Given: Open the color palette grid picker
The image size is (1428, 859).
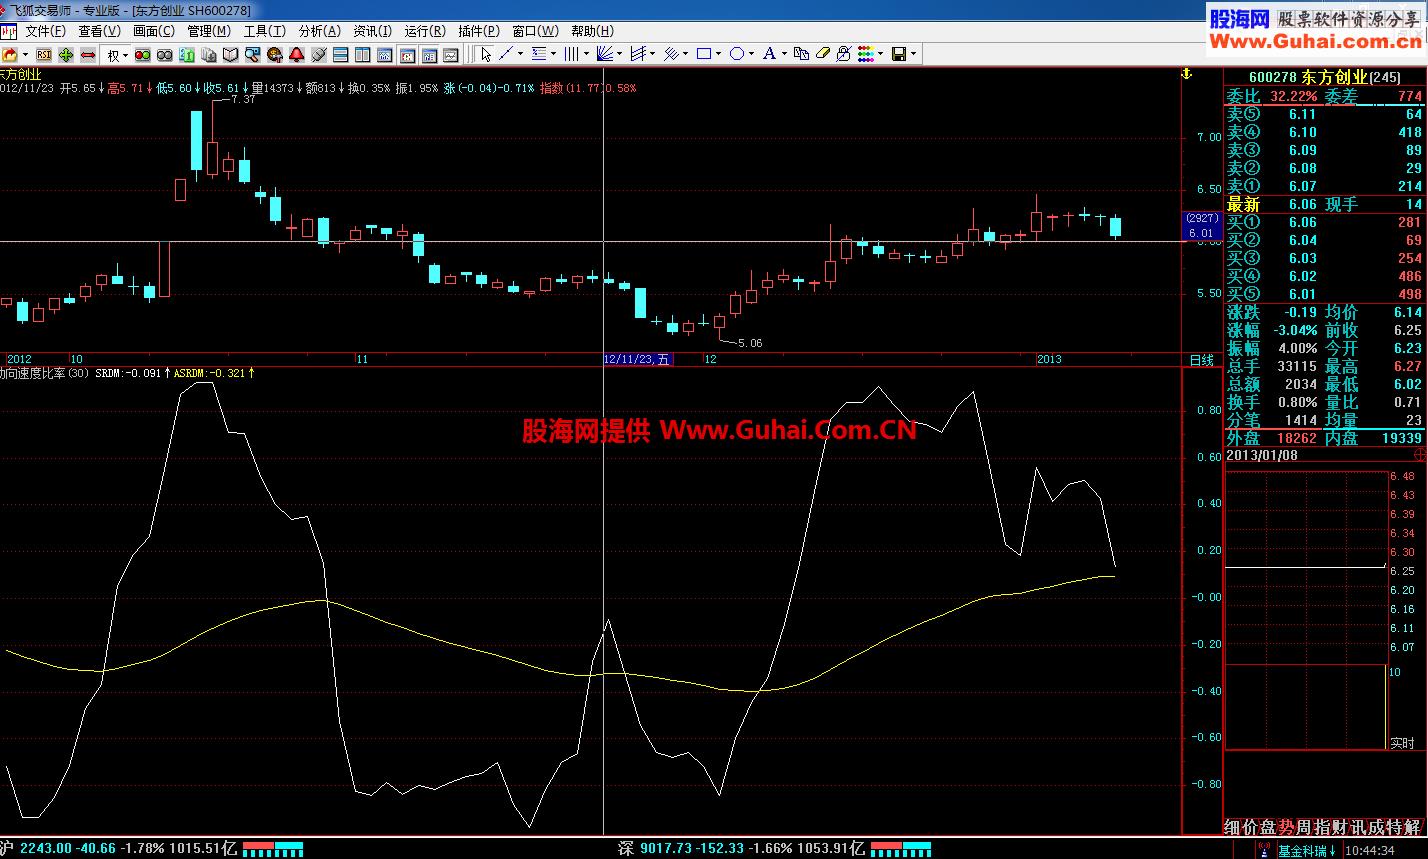Looking at the screenshot, I should click(867, 54).
